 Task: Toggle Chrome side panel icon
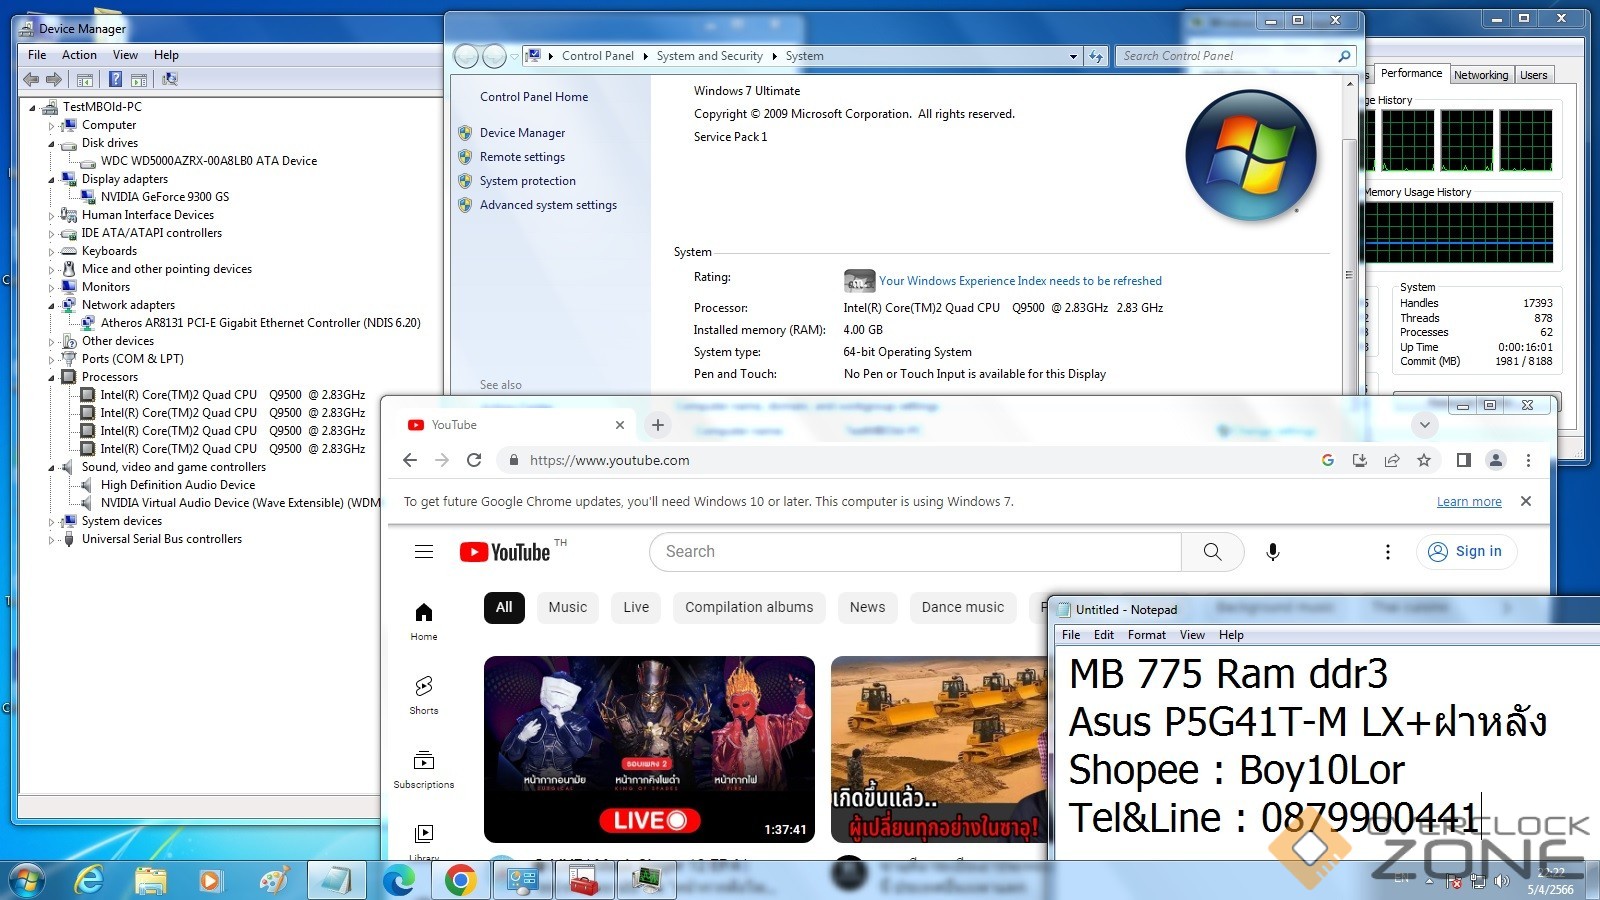click(1463, 460)
